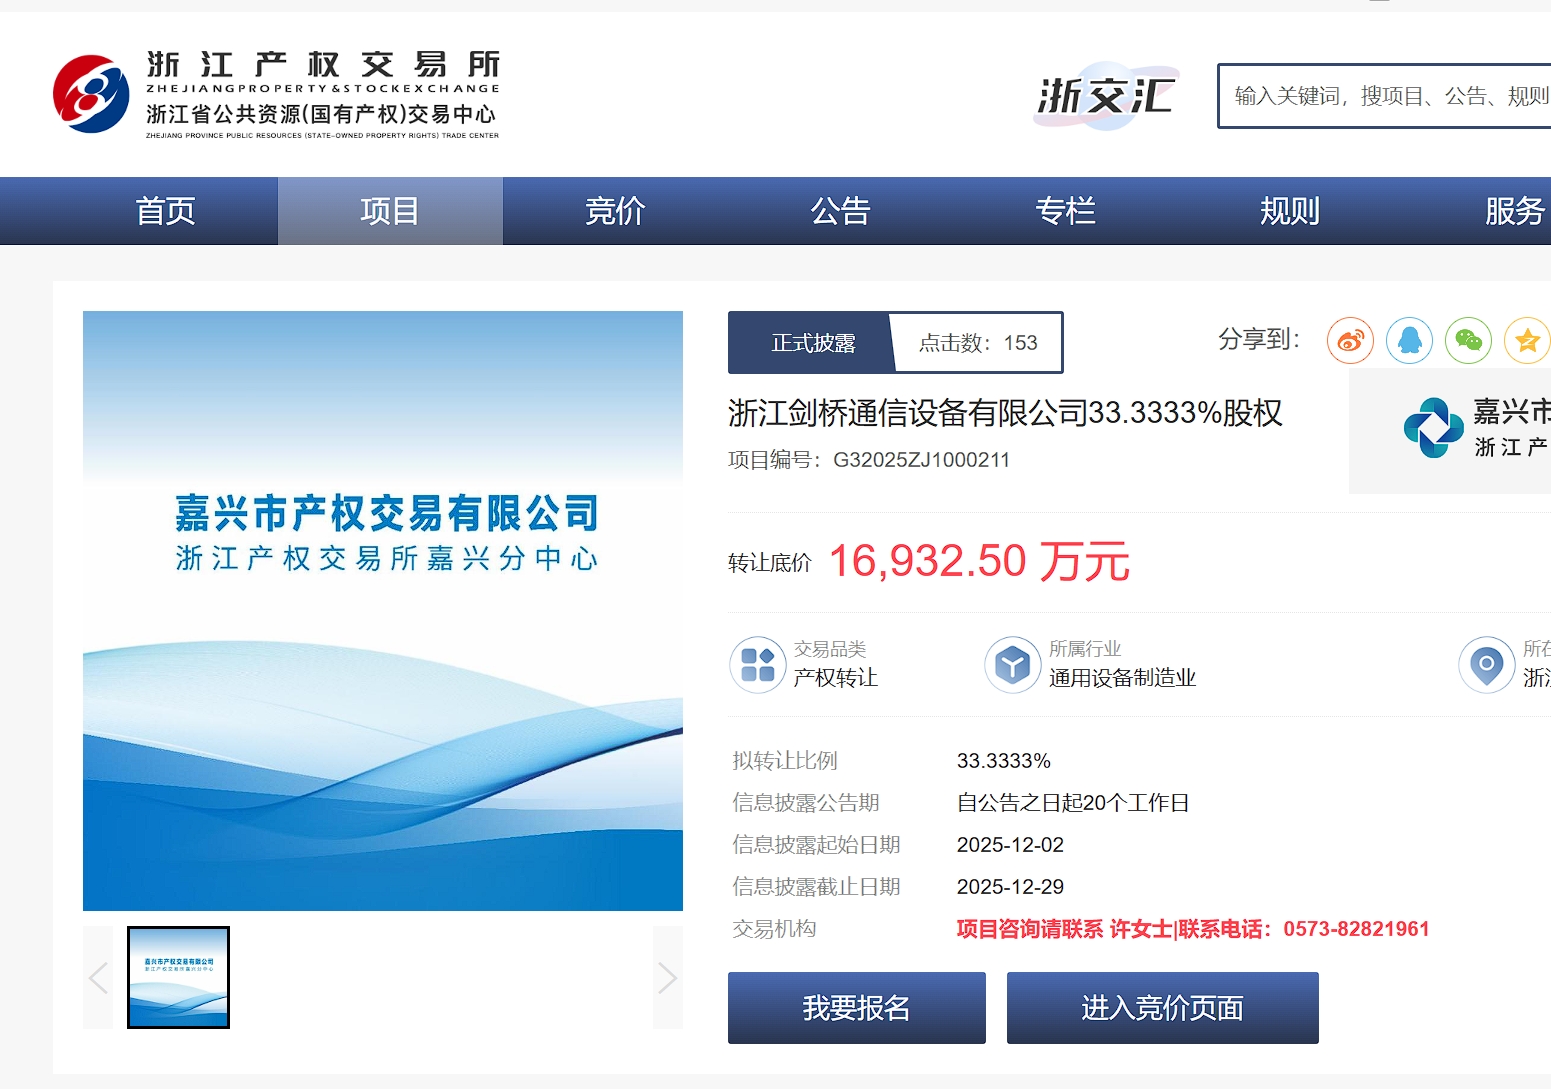This screenshot has width=1551, height=1089.
Task: Click project number G32025ZJ1000211
Action: click(x=921, y=460)
